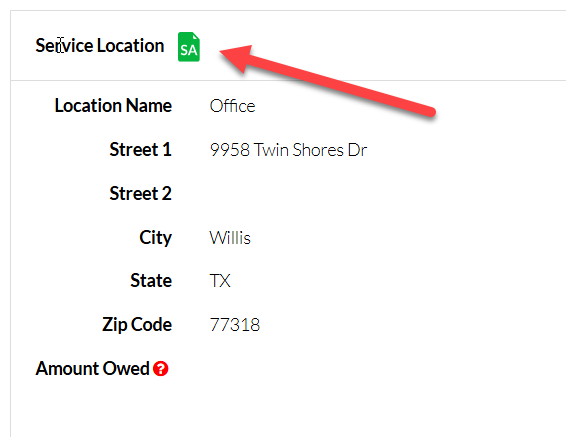Screen dimensions: 566x437
Task: Click the Office location name value
Action: [x=232, y=106]
